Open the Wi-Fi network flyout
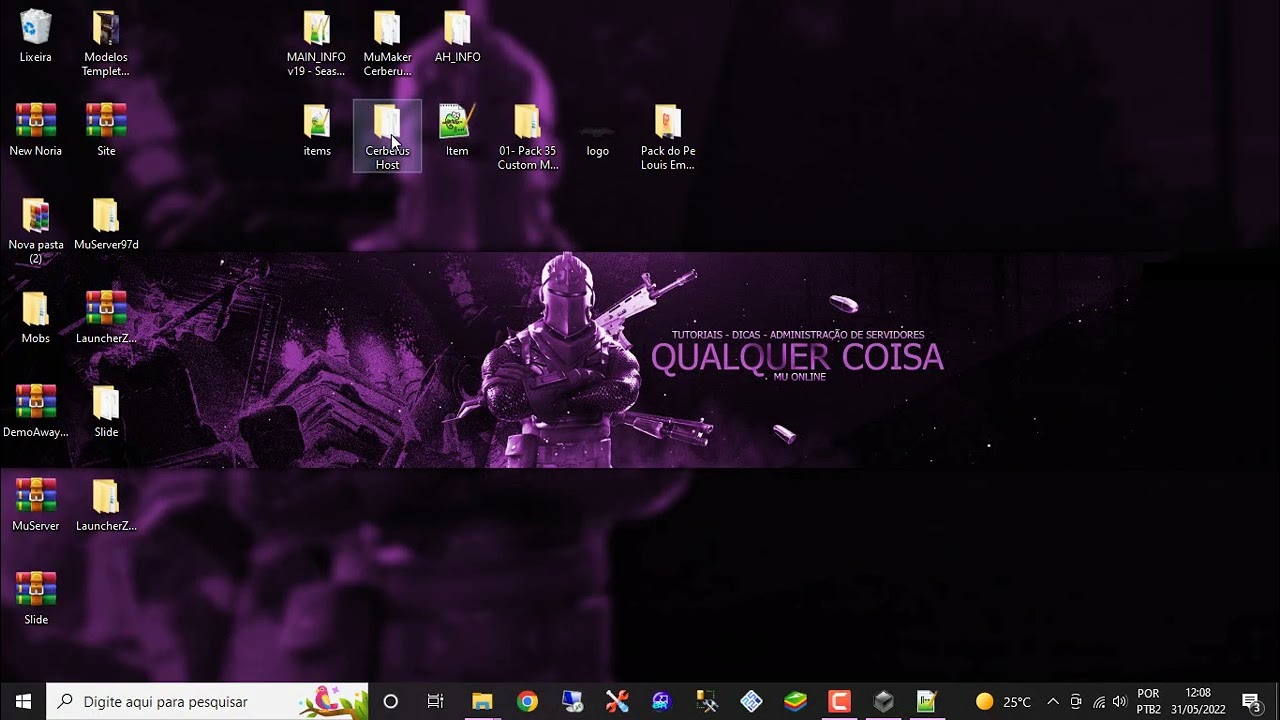This screenshot has width=1280, height=720. coord(1098,701)
